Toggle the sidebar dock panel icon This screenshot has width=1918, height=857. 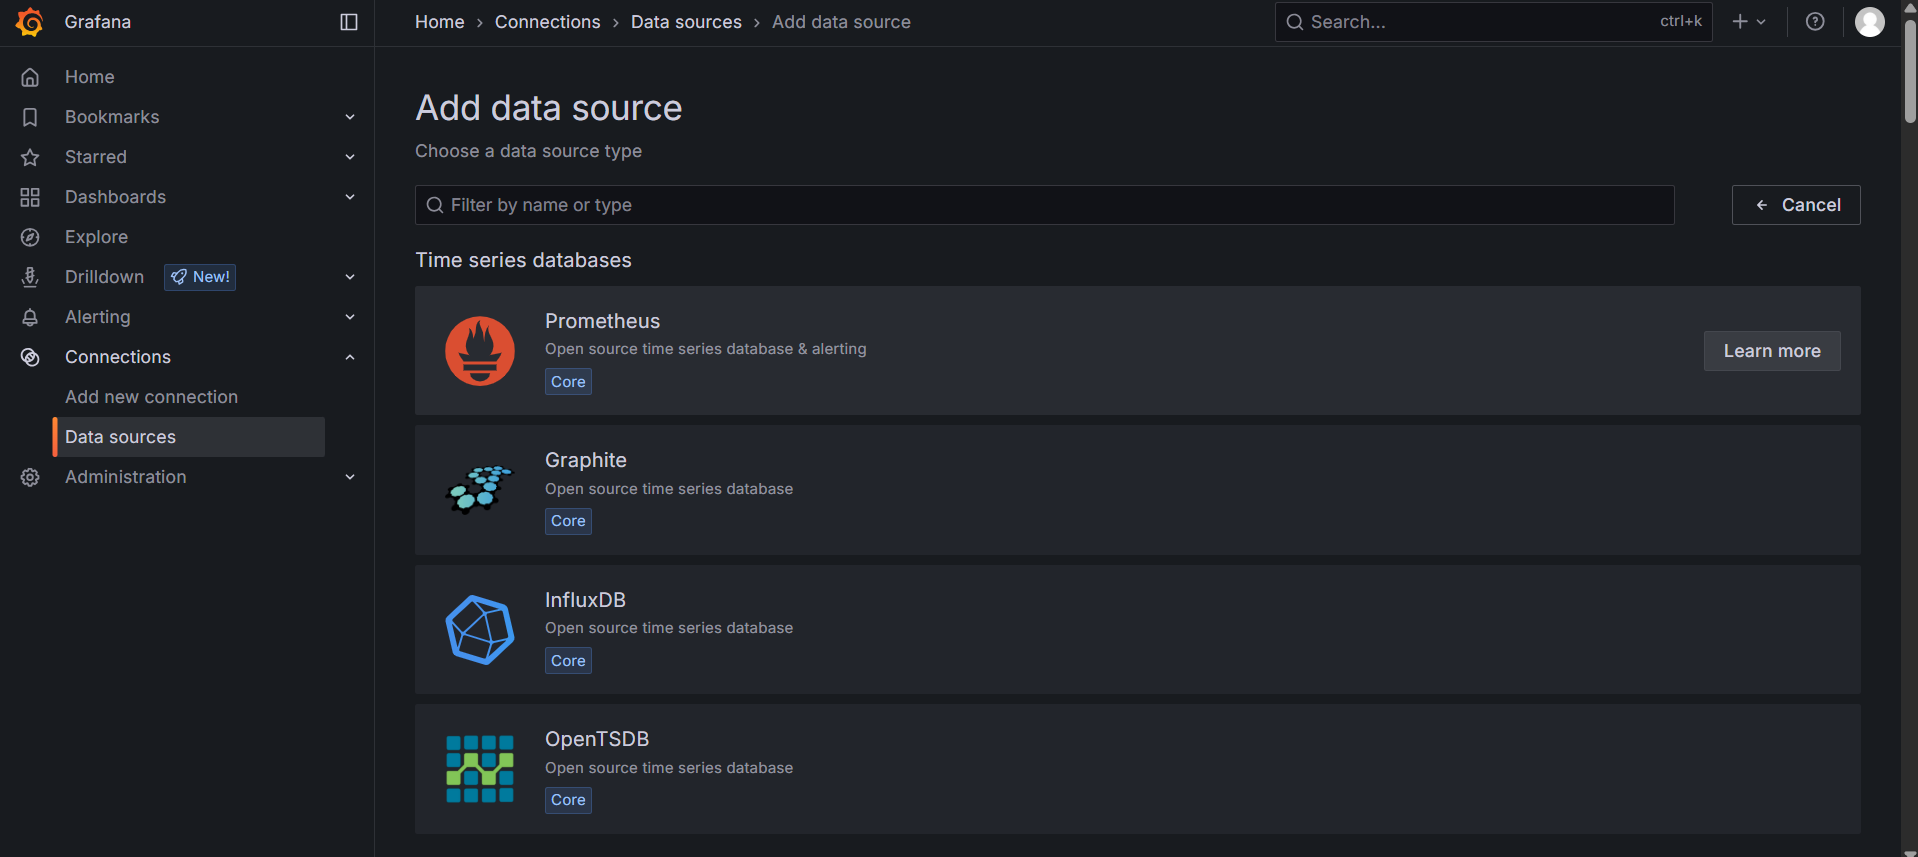tap(349, 22)
